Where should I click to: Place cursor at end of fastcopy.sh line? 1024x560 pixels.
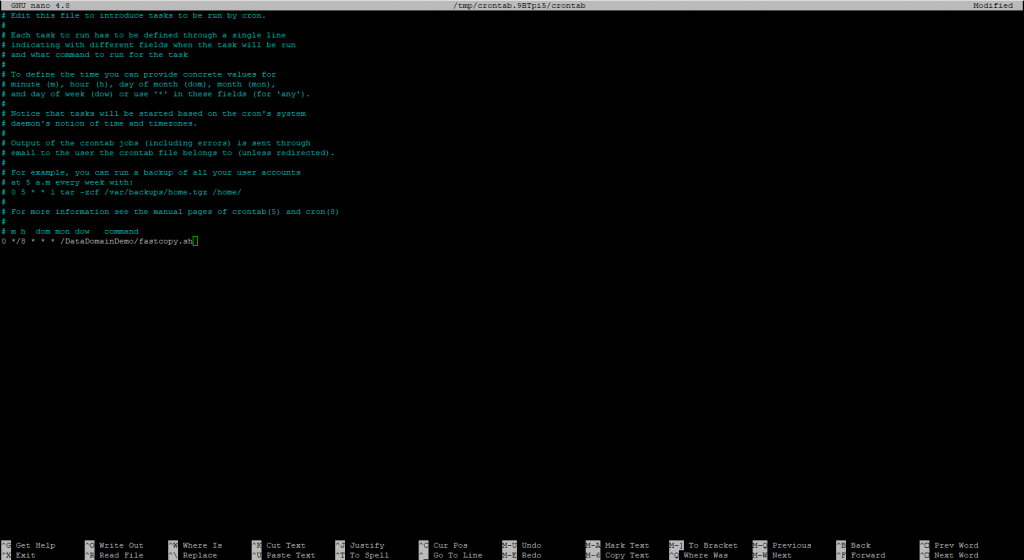click(x=197, y=241)
